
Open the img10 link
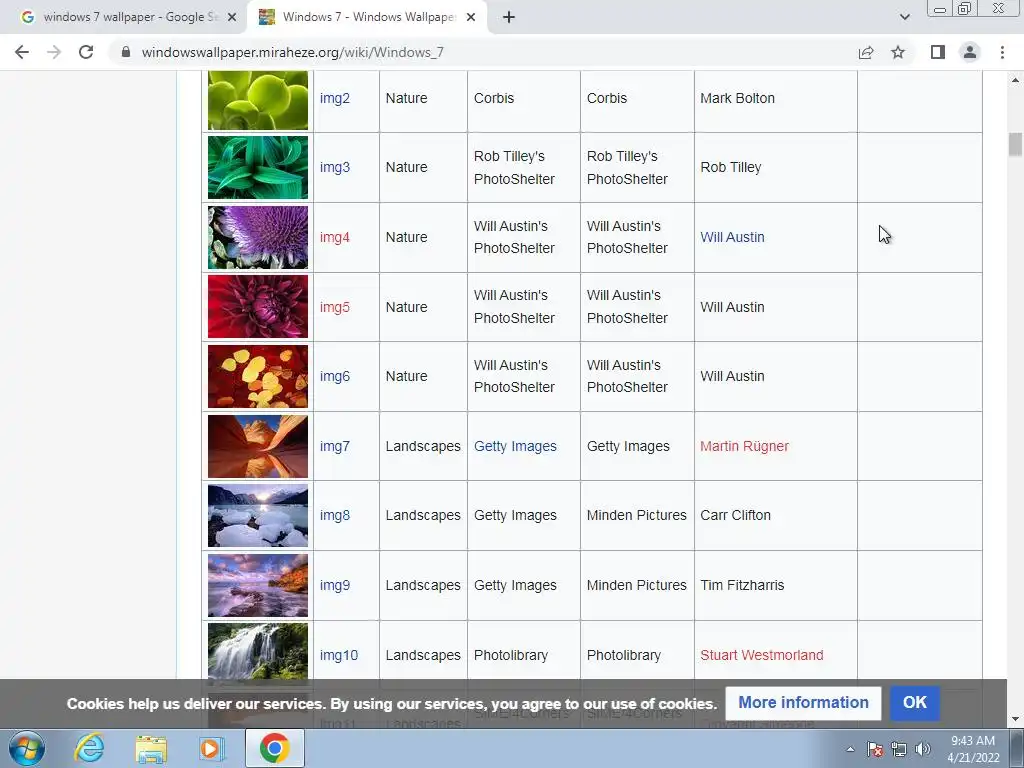(339, 655)
